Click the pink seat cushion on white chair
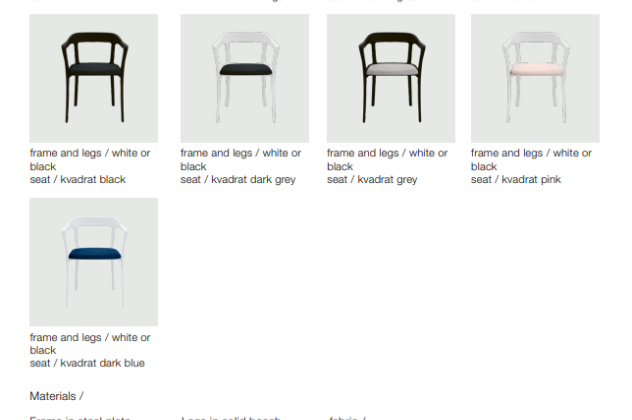 coord(536,69)
